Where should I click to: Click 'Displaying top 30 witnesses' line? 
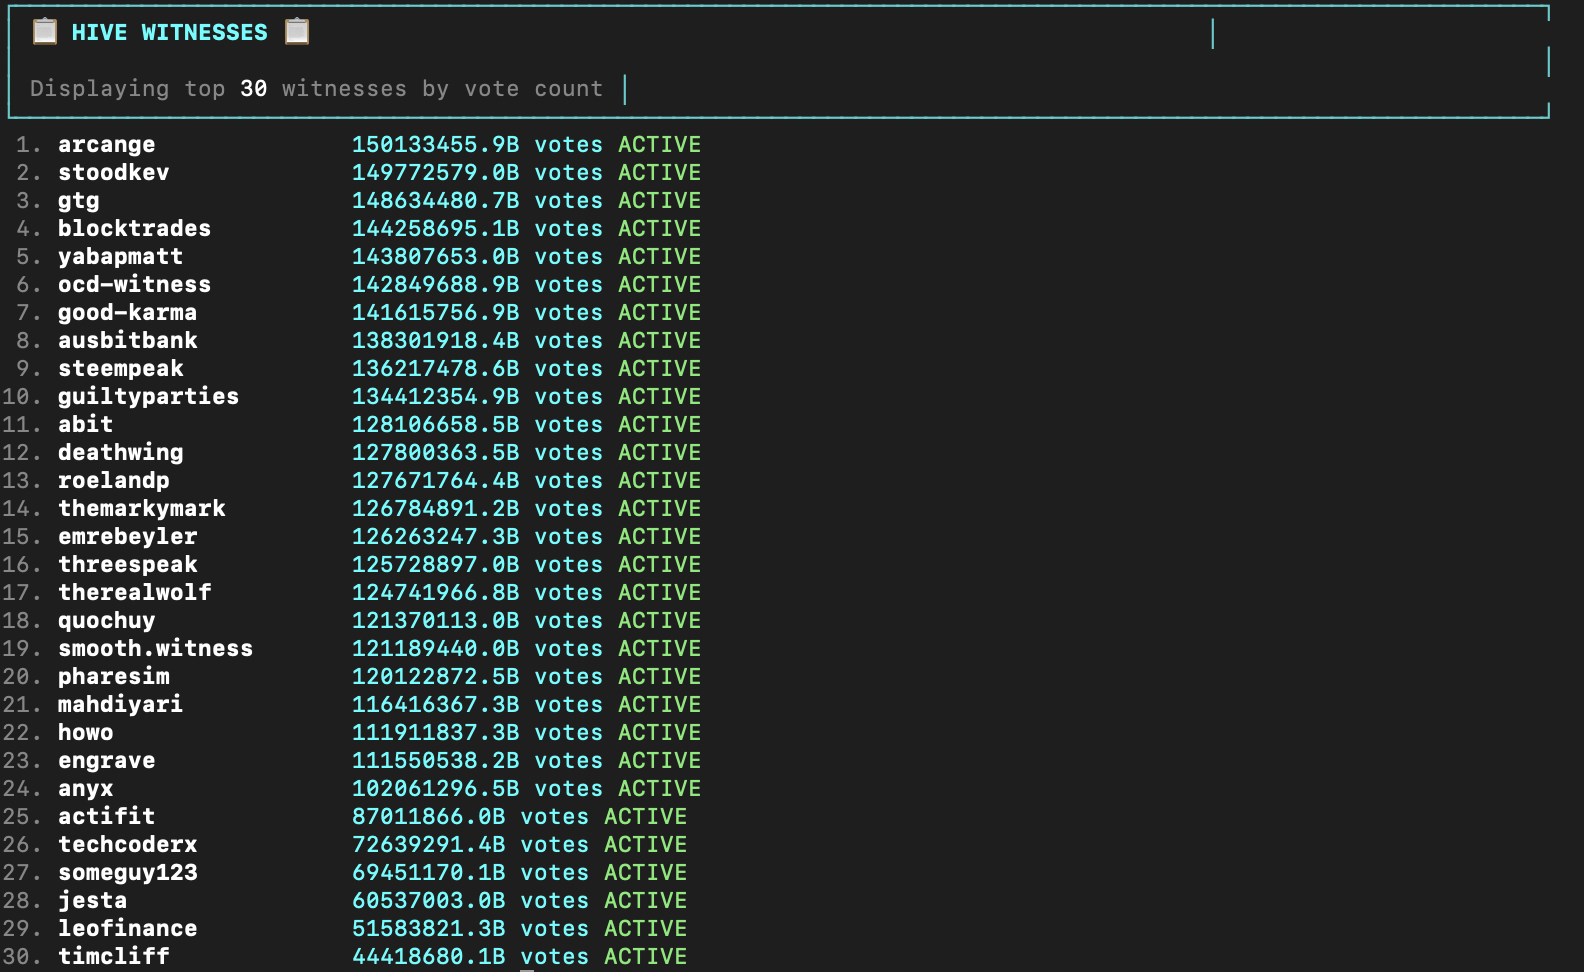(x=317, y=88)
